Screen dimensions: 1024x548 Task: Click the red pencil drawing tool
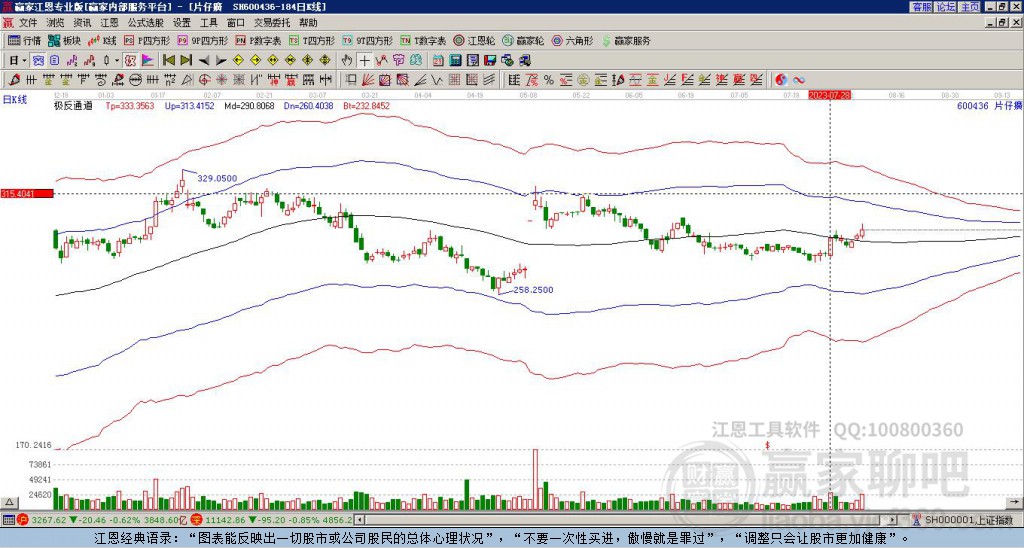tap(14, 80)
